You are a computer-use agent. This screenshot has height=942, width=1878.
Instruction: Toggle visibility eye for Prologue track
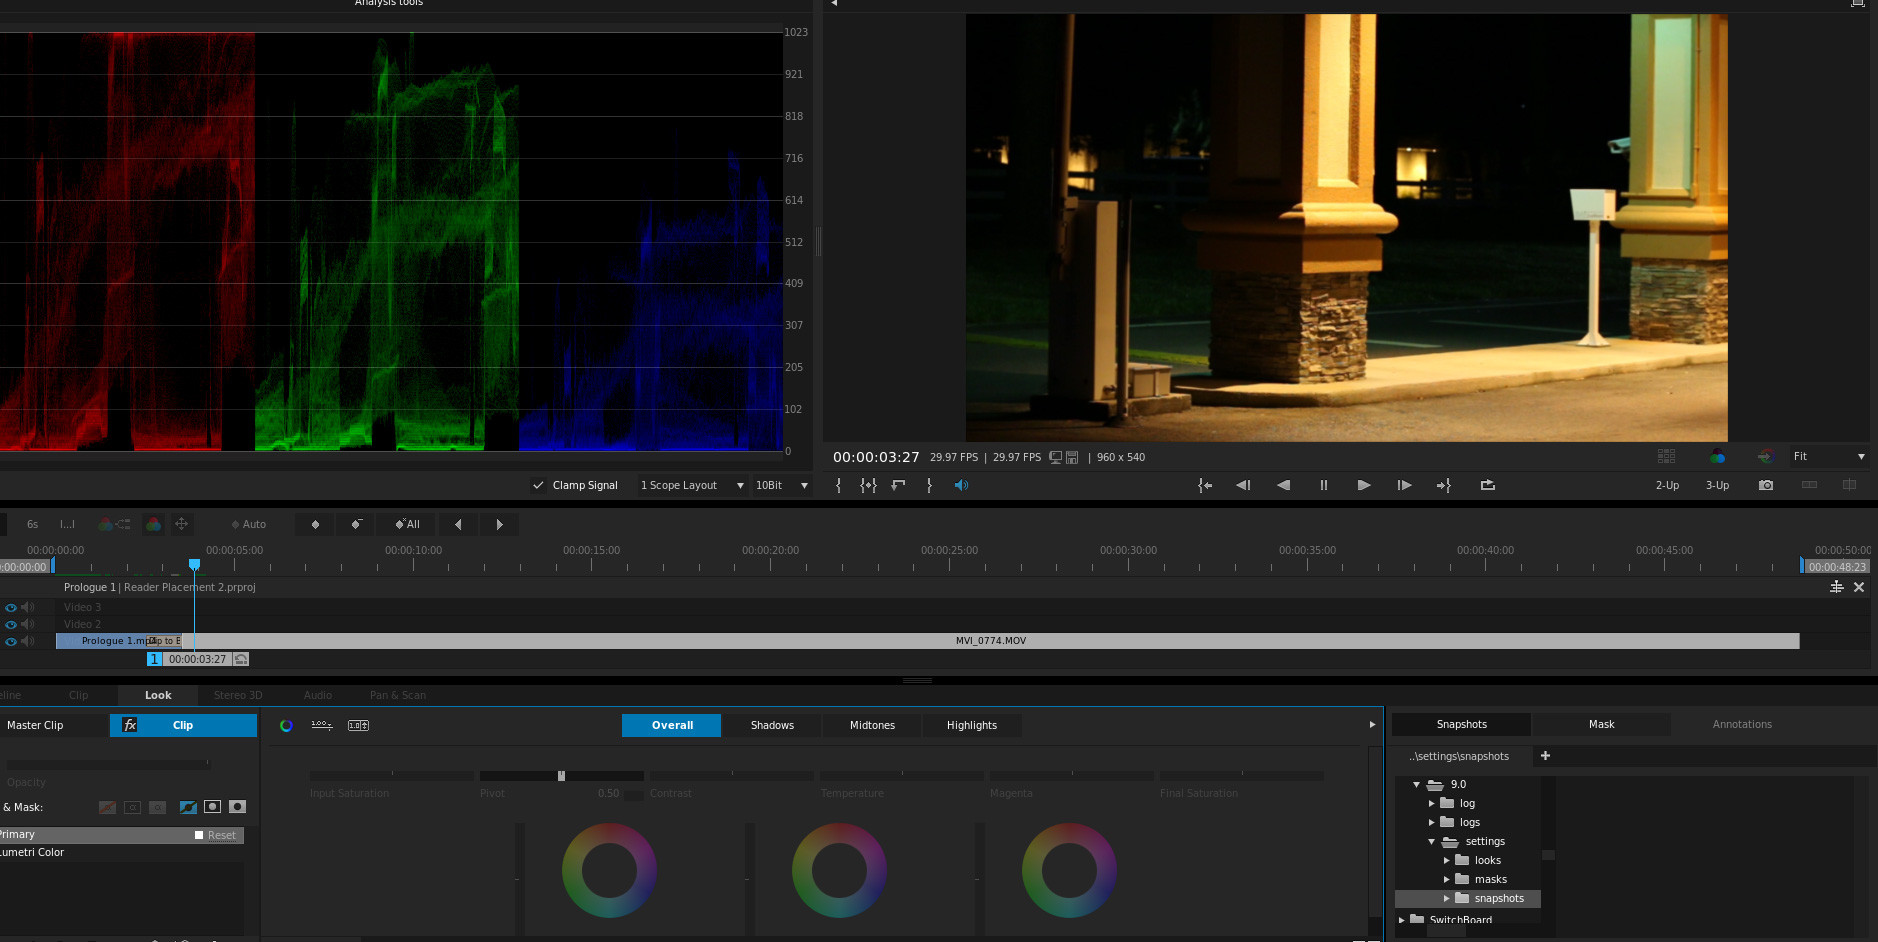(x=11, y=641)
